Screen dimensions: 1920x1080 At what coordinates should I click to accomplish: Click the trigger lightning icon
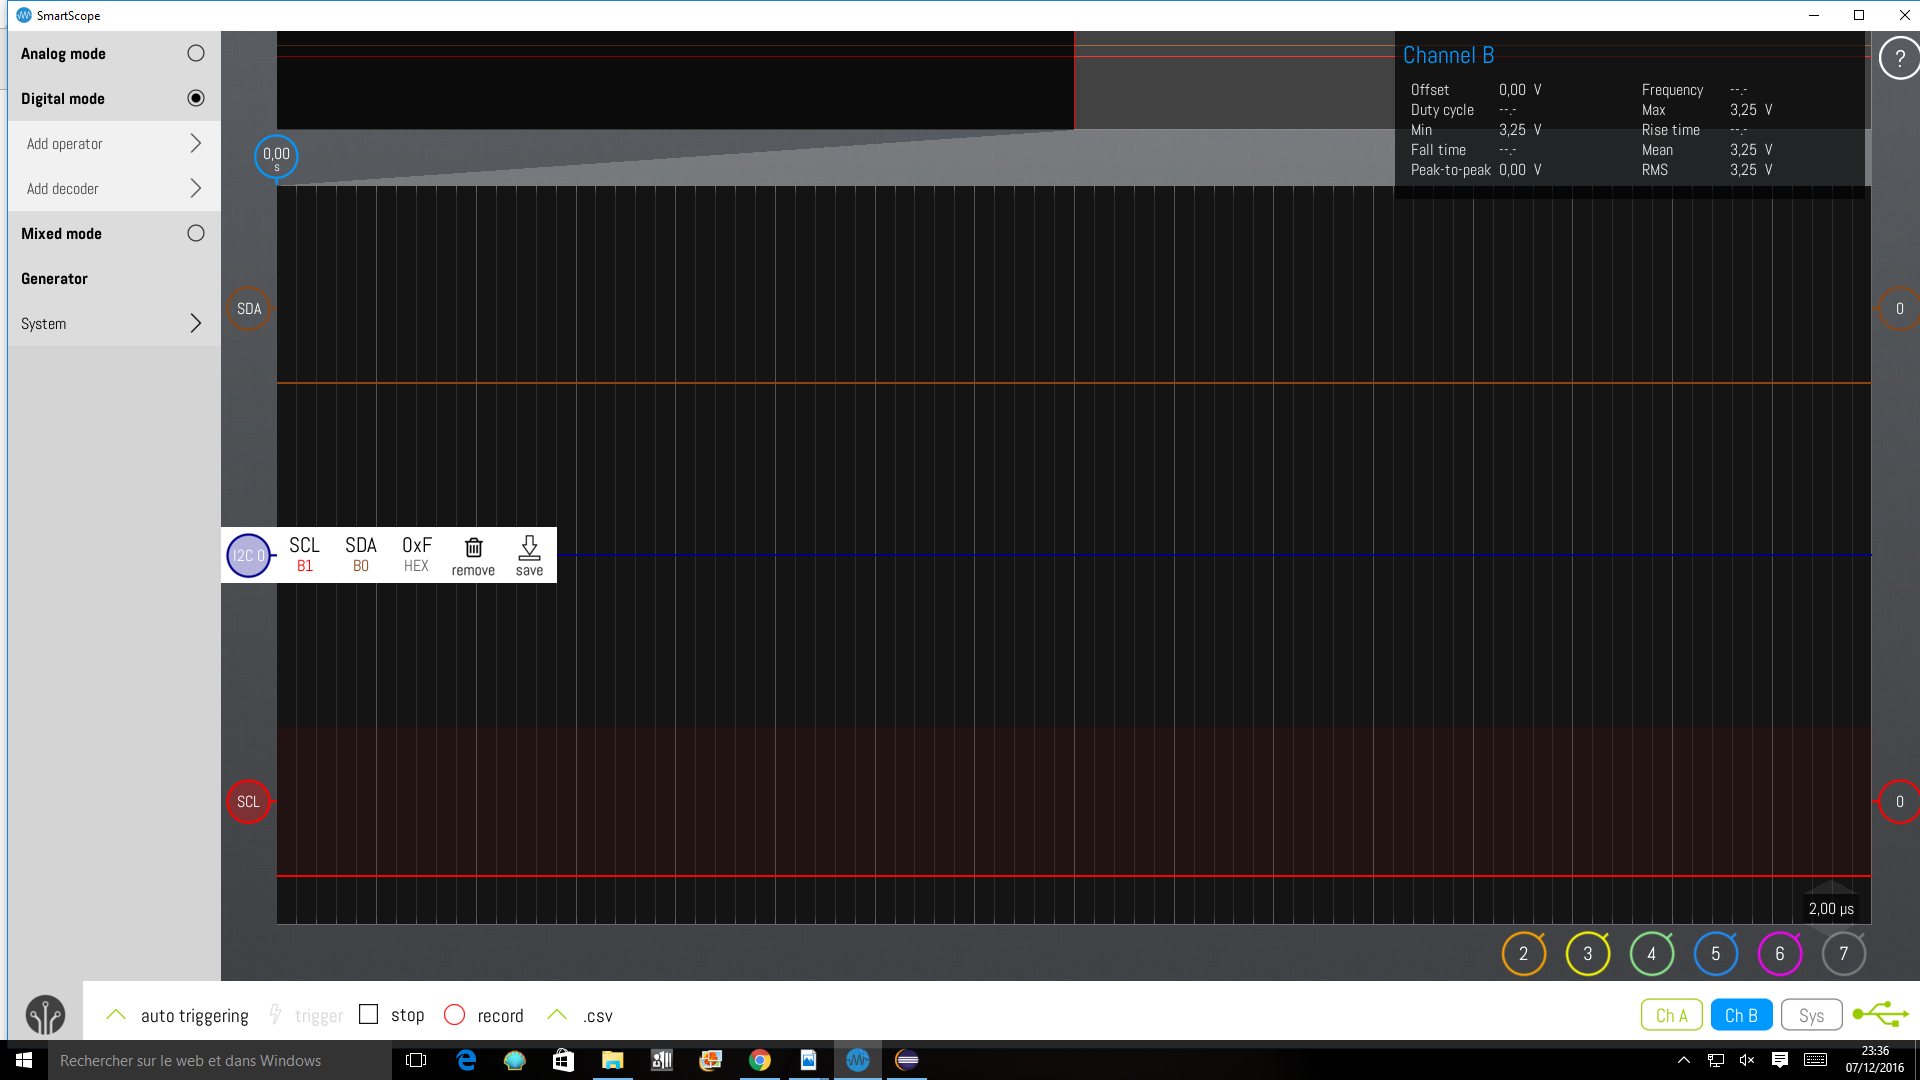pyautogui.click(x=275, y=1015)
